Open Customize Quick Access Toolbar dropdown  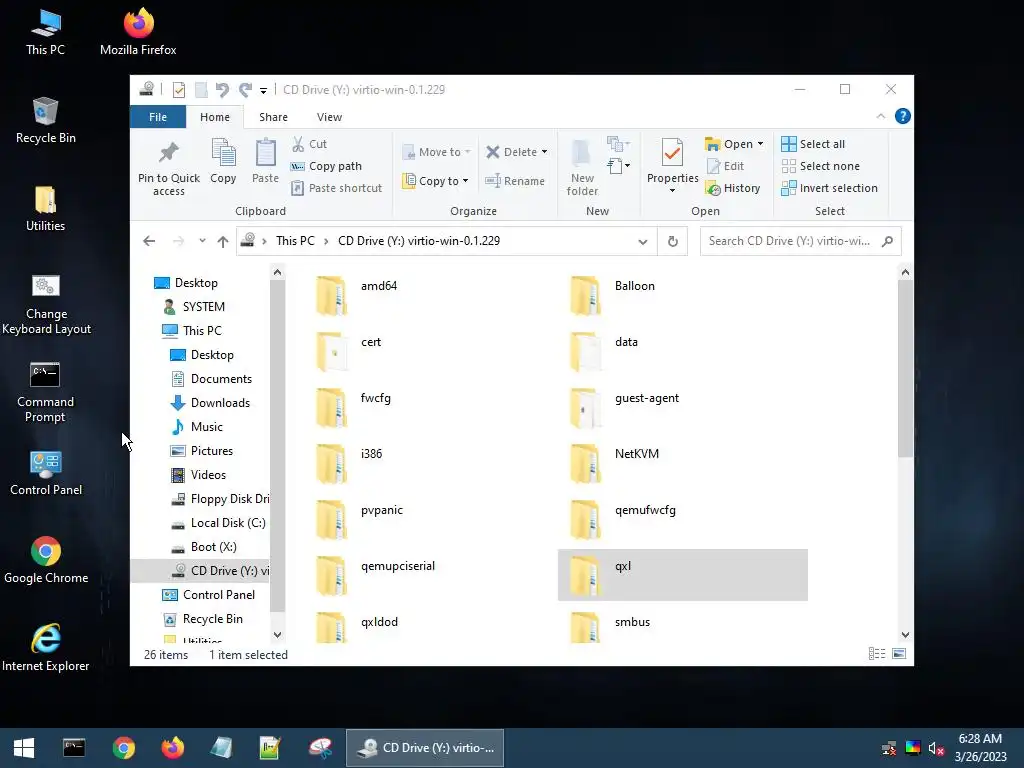click(x=263, y=90)
